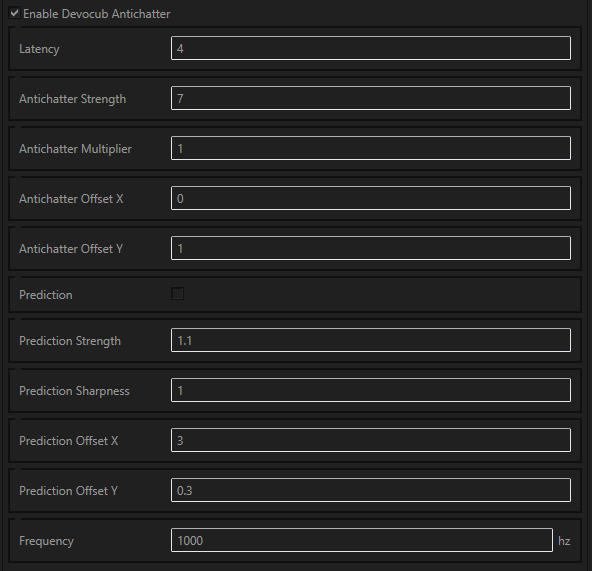This screenshot has height=571, width=592.
Task: Click the Prediction Offset Y label text
Action: click(68, 491)
